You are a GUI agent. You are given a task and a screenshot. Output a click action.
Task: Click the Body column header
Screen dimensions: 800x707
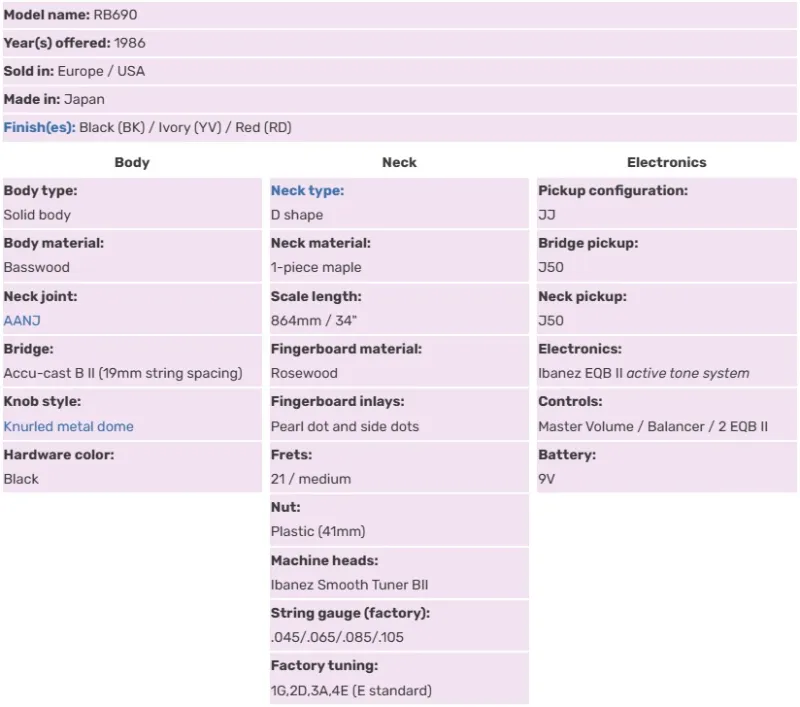point(132,162)
